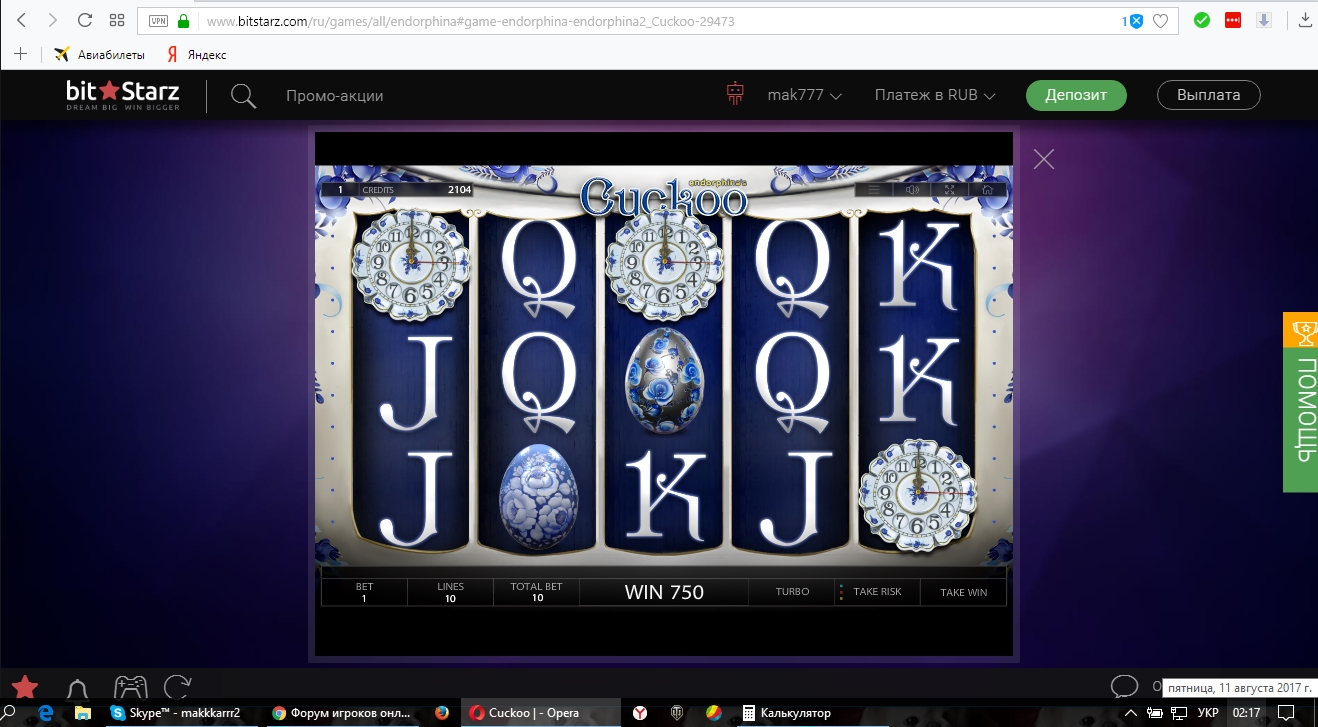Open the Промо-акции menu item
The width and height of the screenshot is (1318, 727).
point(335,96)
